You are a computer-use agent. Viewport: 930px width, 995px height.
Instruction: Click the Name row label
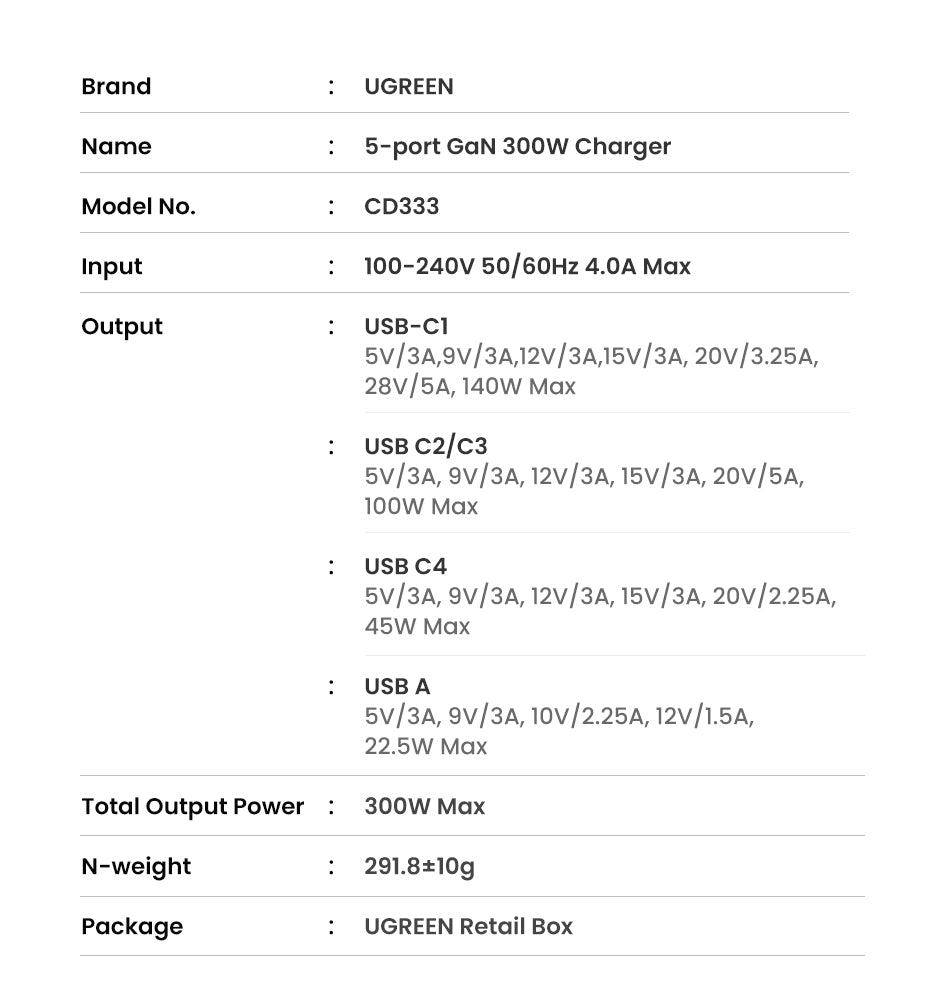click(x=116, y=147)
